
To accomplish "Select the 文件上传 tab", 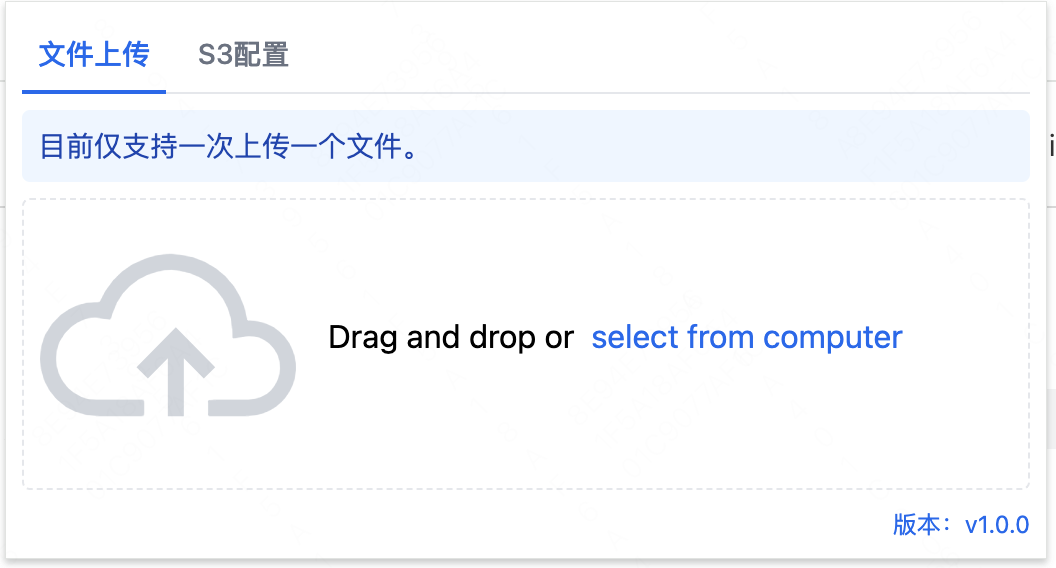I will click(94, 54).
